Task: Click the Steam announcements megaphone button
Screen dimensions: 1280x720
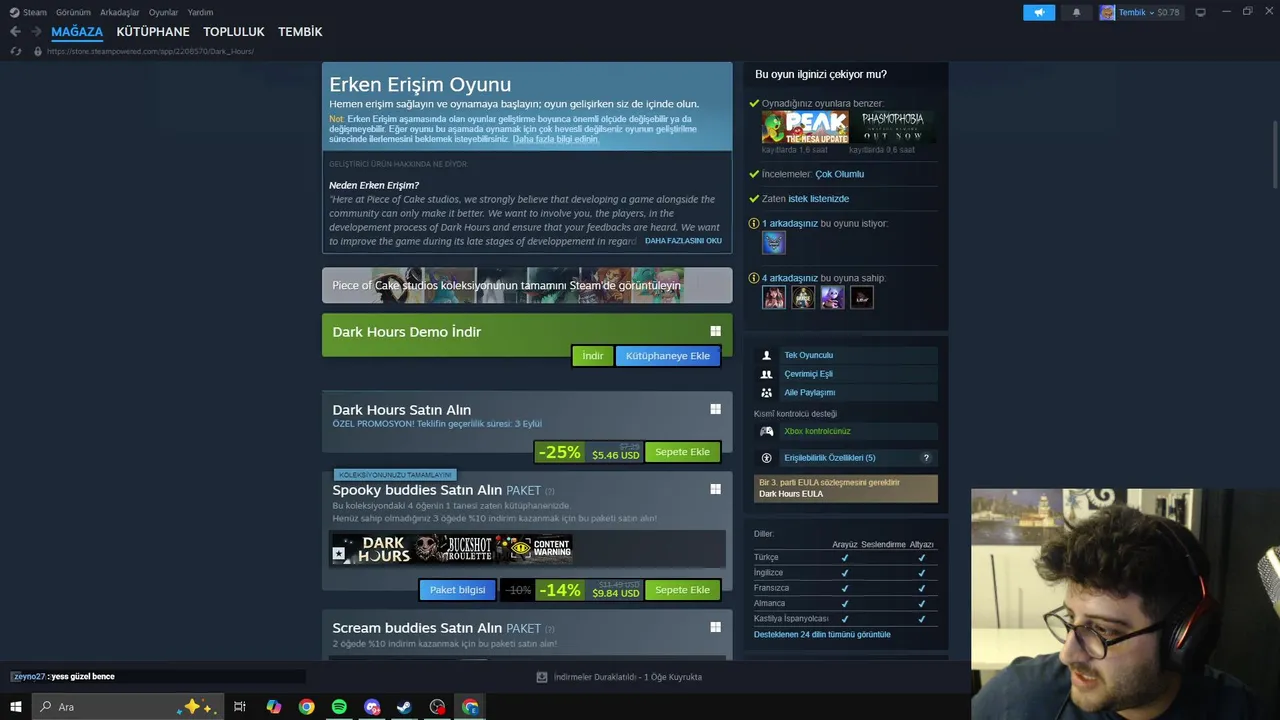Action: (1039, 12)
